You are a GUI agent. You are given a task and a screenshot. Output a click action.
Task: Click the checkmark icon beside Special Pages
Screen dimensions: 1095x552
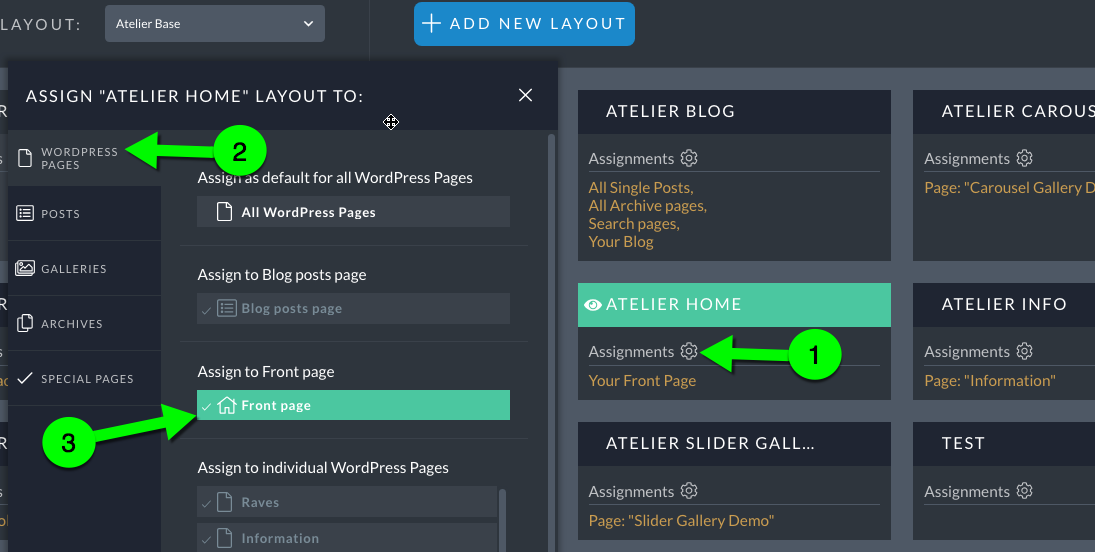pyautogui.click(x=25, y=378)
